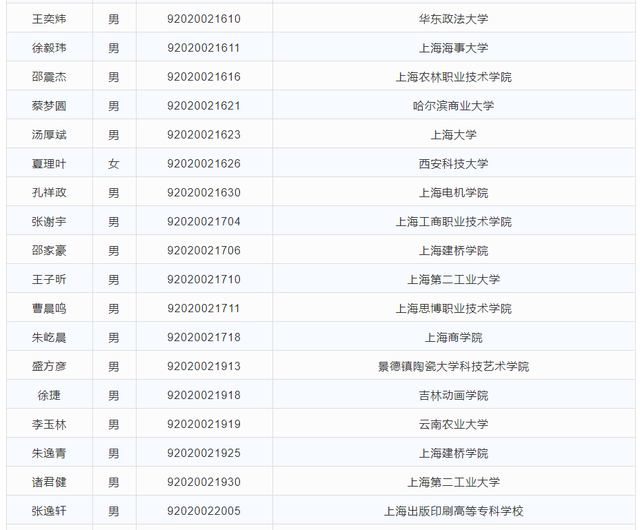Click the 上海思博职业技术学院 cell

[x=453, y=309]
